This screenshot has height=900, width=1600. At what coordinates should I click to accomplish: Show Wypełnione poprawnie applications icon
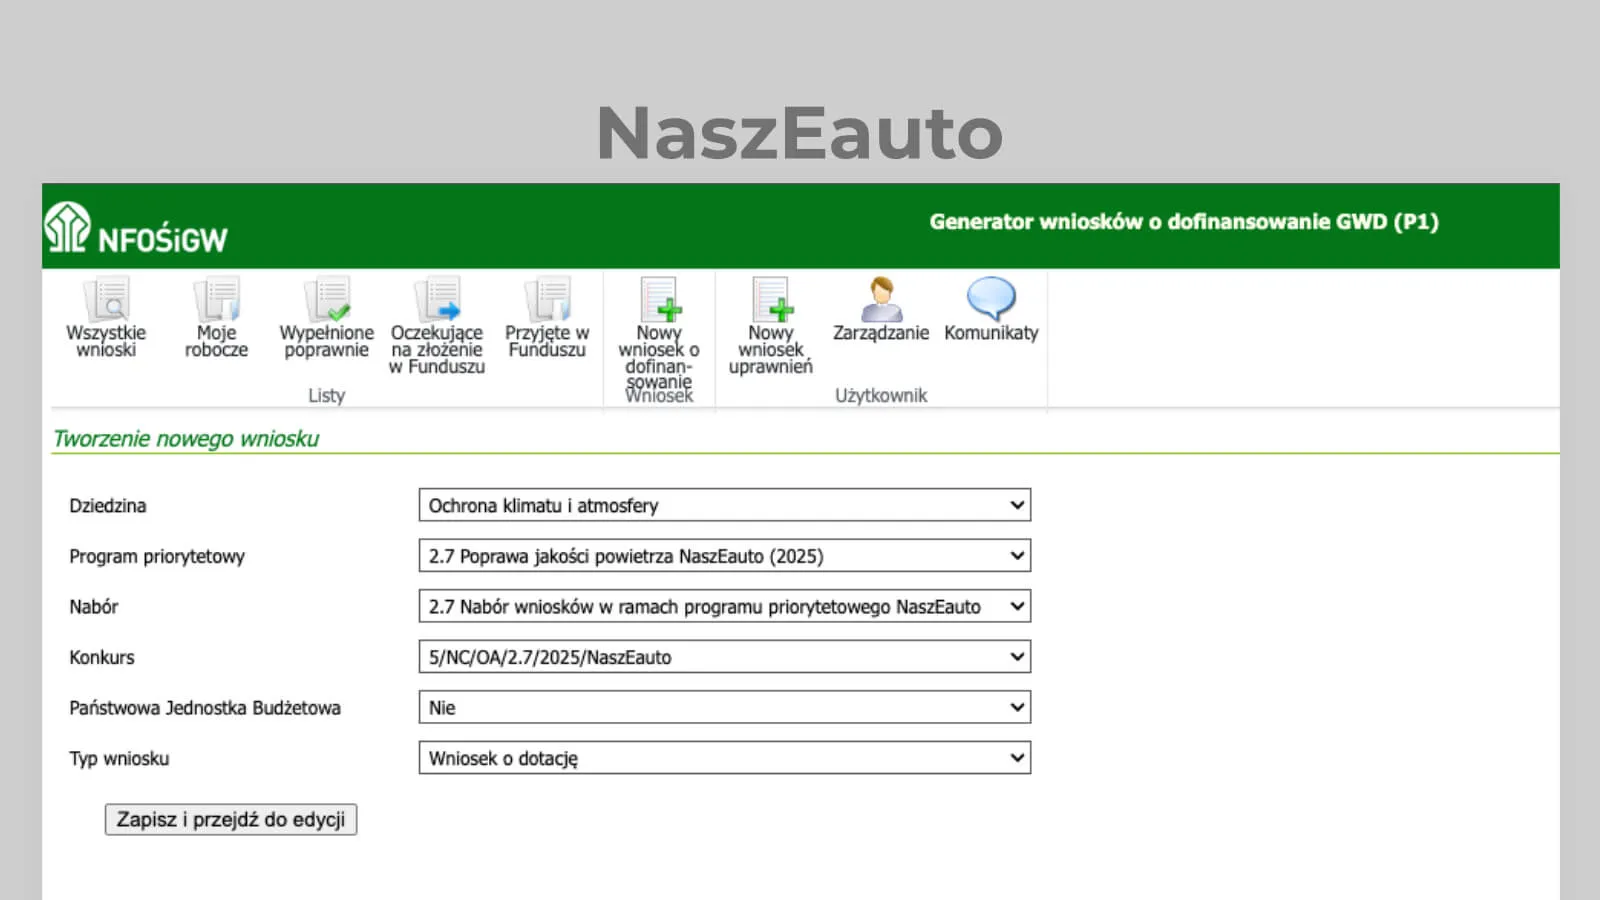pyautogui.click(x=327, y=299)
